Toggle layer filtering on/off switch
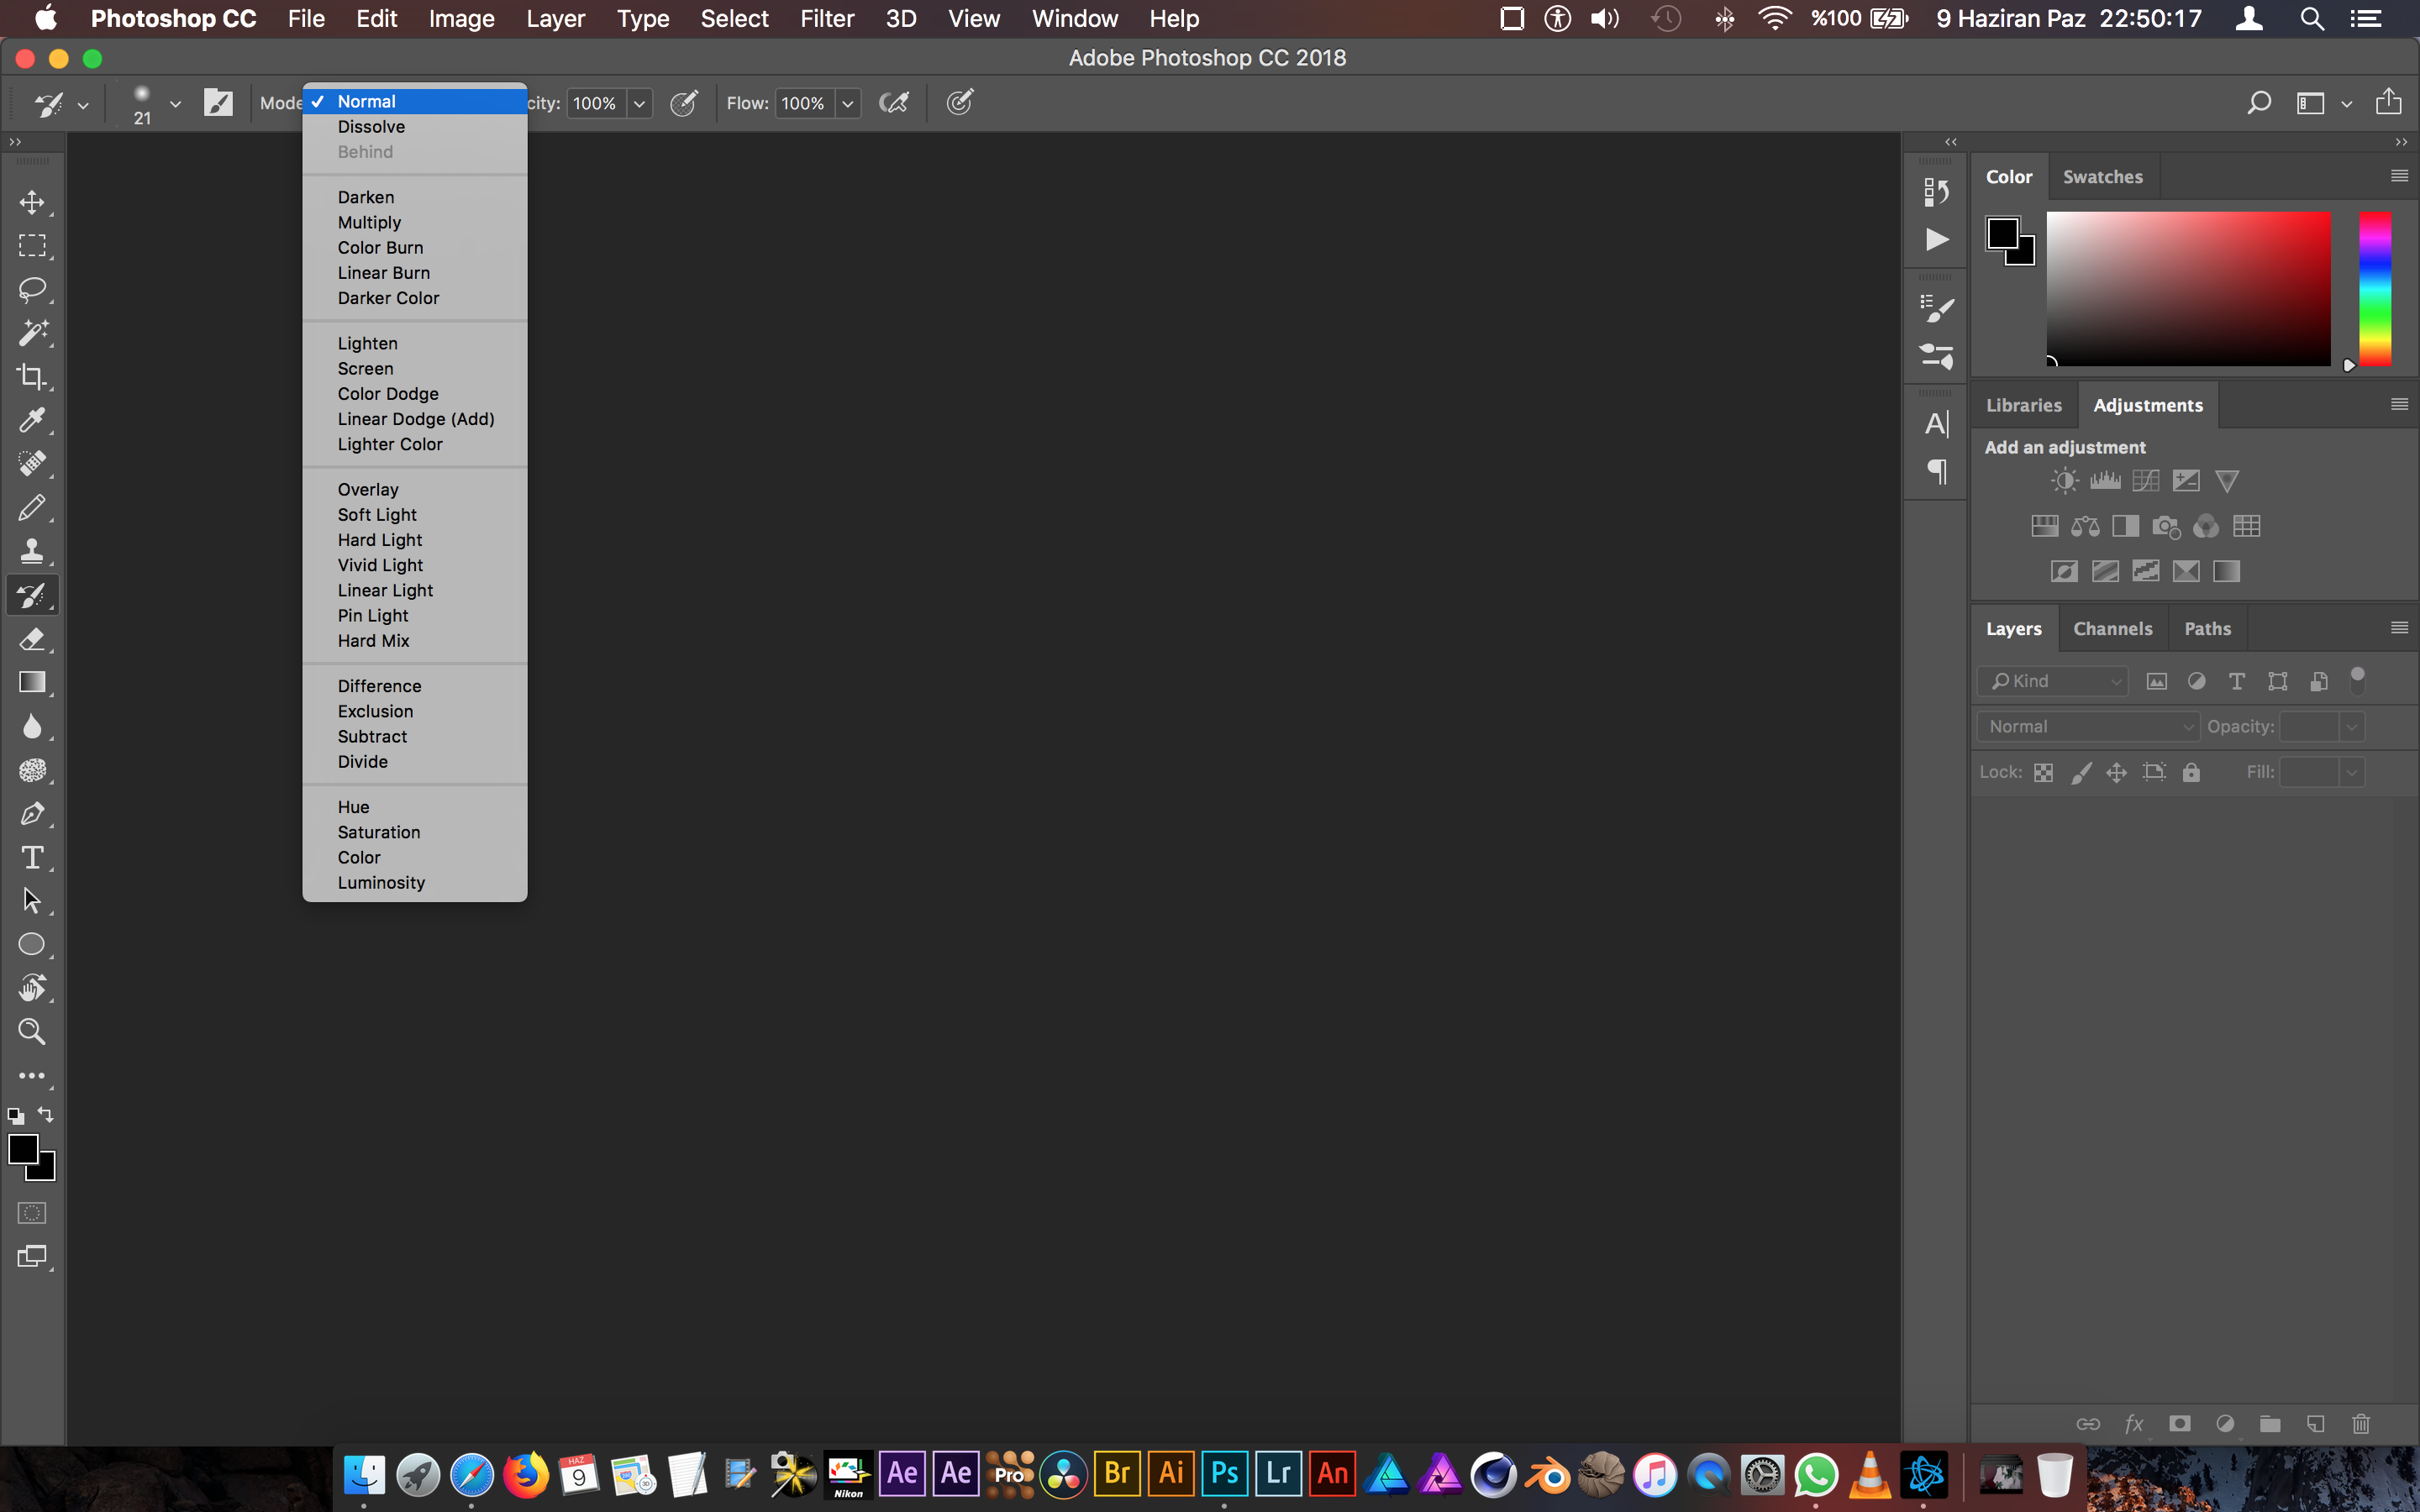The height and width of the screenshot is (1512, 2420). 2357,680
